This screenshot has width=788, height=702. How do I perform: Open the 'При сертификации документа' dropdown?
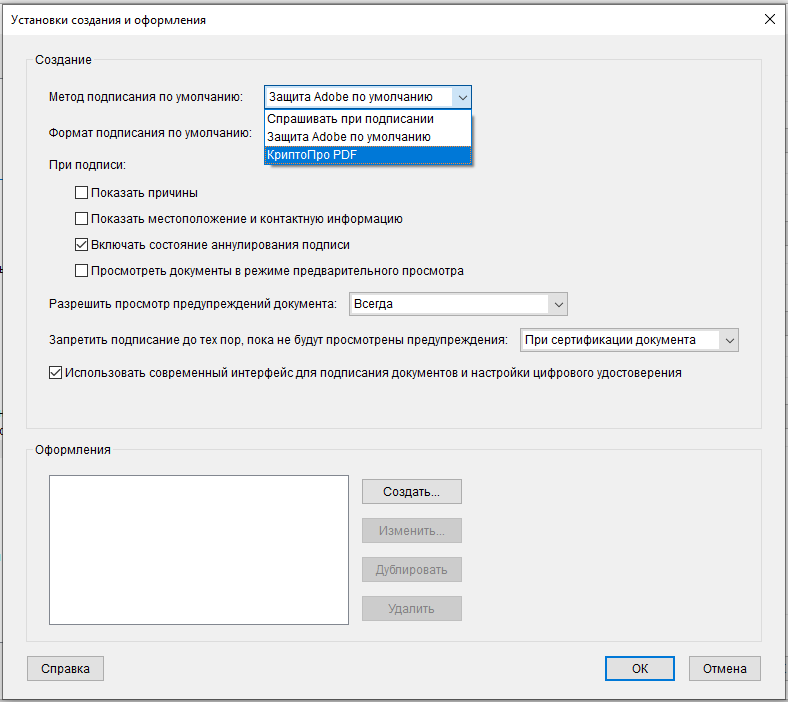(629, 340)
